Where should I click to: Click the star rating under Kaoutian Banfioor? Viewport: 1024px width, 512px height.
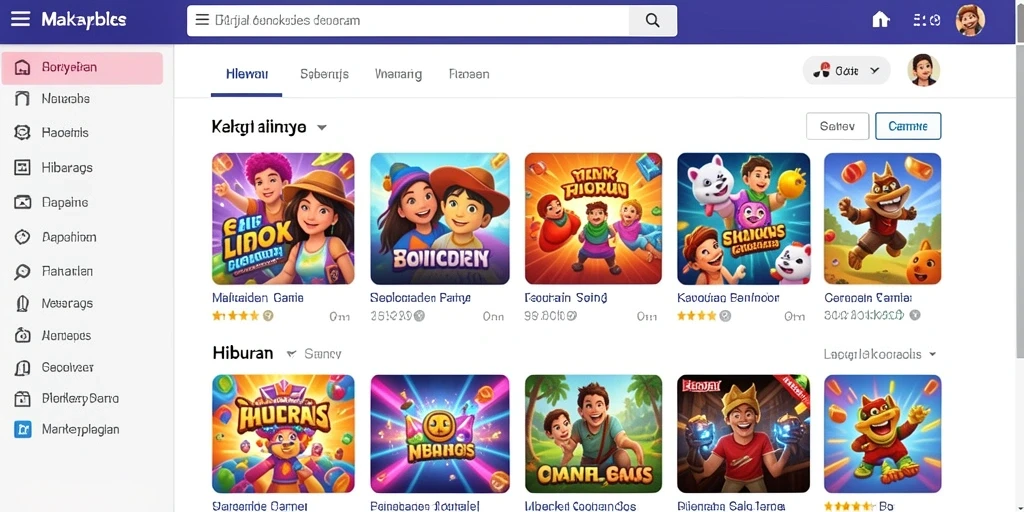[697, 316]
